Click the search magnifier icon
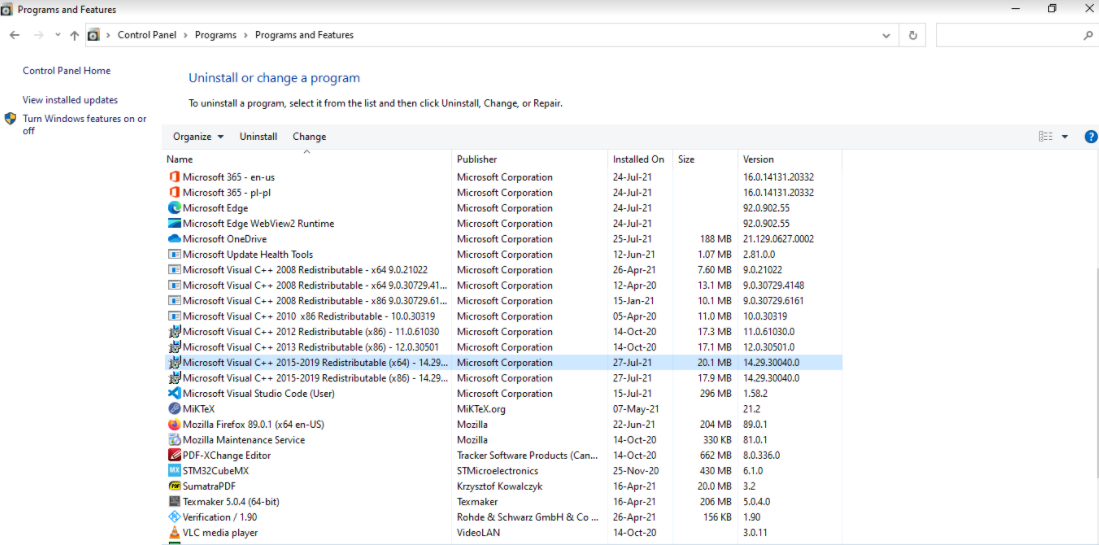This screenshot has height=545, width=1099. 1088,35
